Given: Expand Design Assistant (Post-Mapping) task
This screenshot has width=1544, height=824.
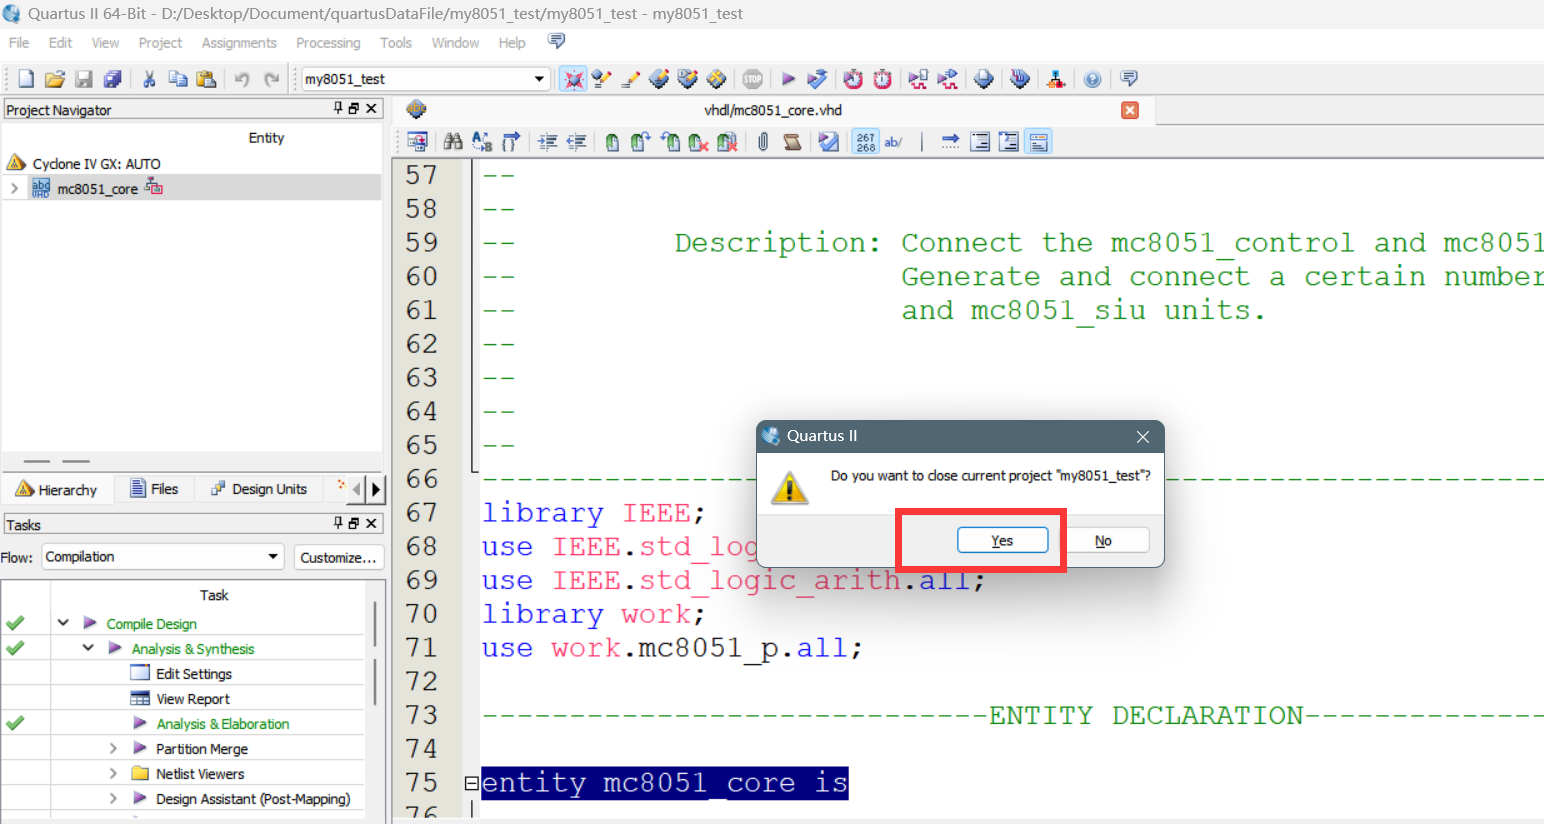Looking at the screenshot, I should [x=113, y=798].
